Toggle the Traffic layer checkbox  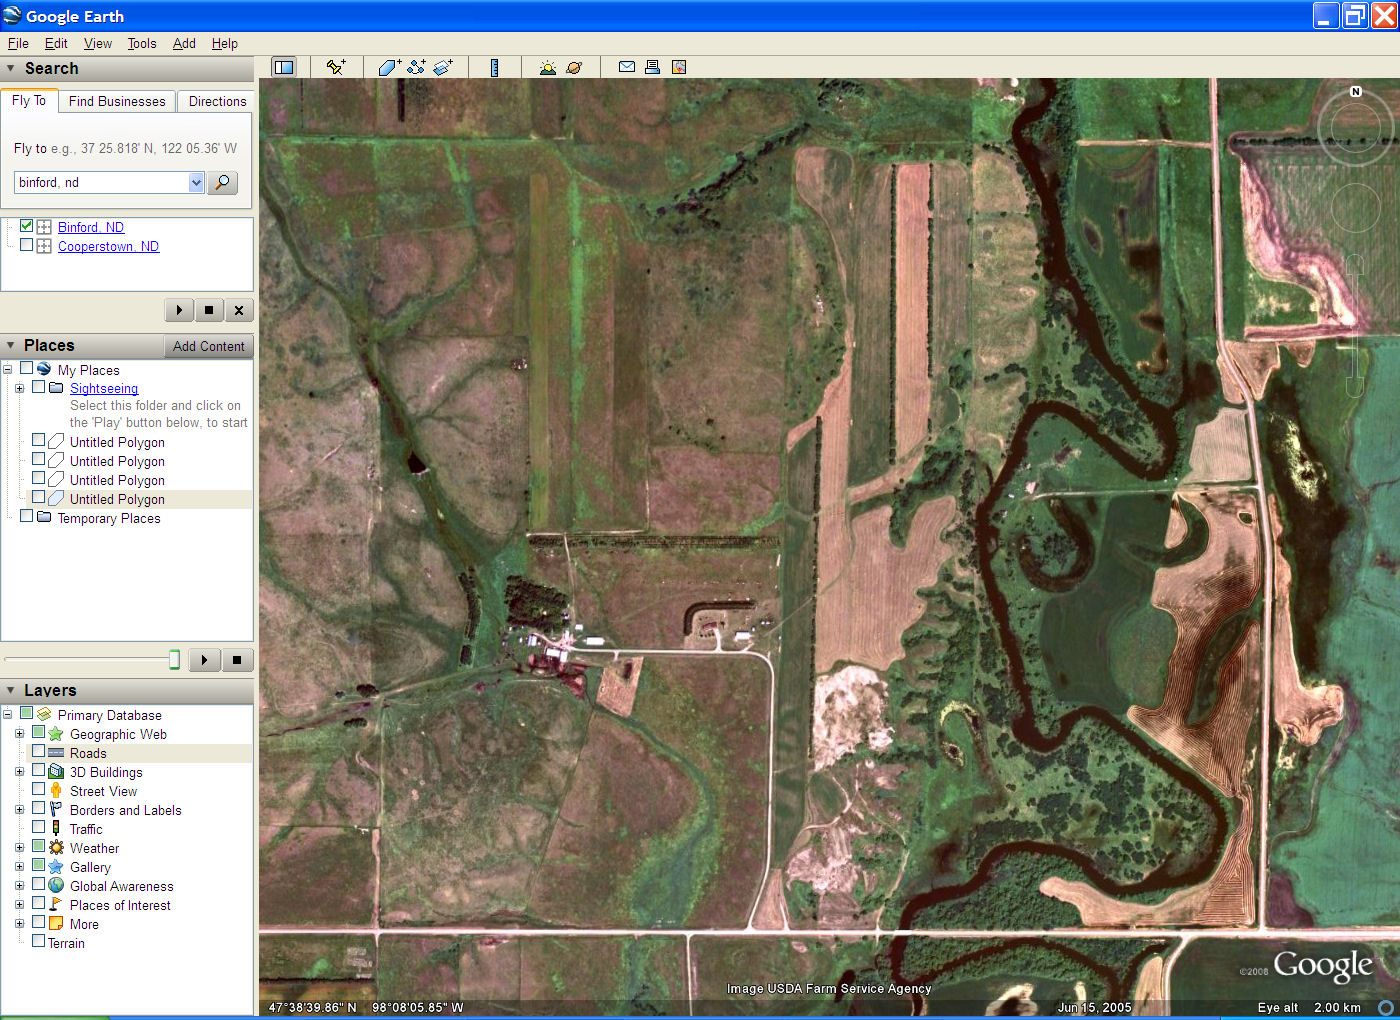click(38, 827)
